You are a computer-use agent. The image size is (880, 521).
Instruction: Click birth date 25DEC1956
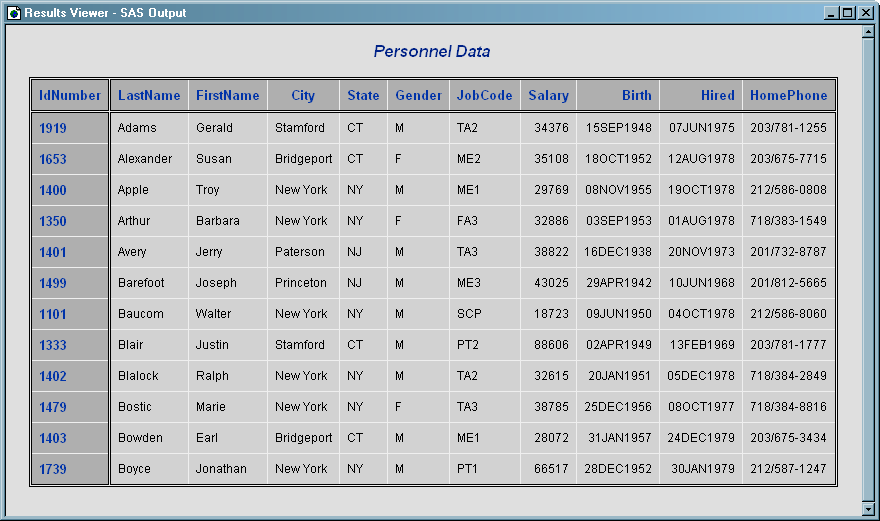pos(618,406)
